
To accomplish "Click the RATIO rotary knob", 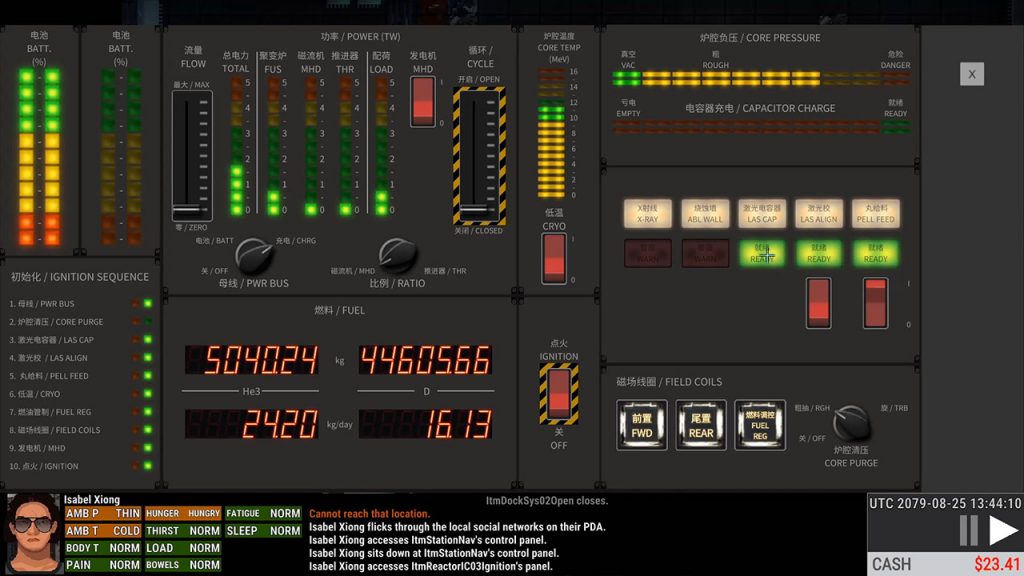I will coord(397,256).
